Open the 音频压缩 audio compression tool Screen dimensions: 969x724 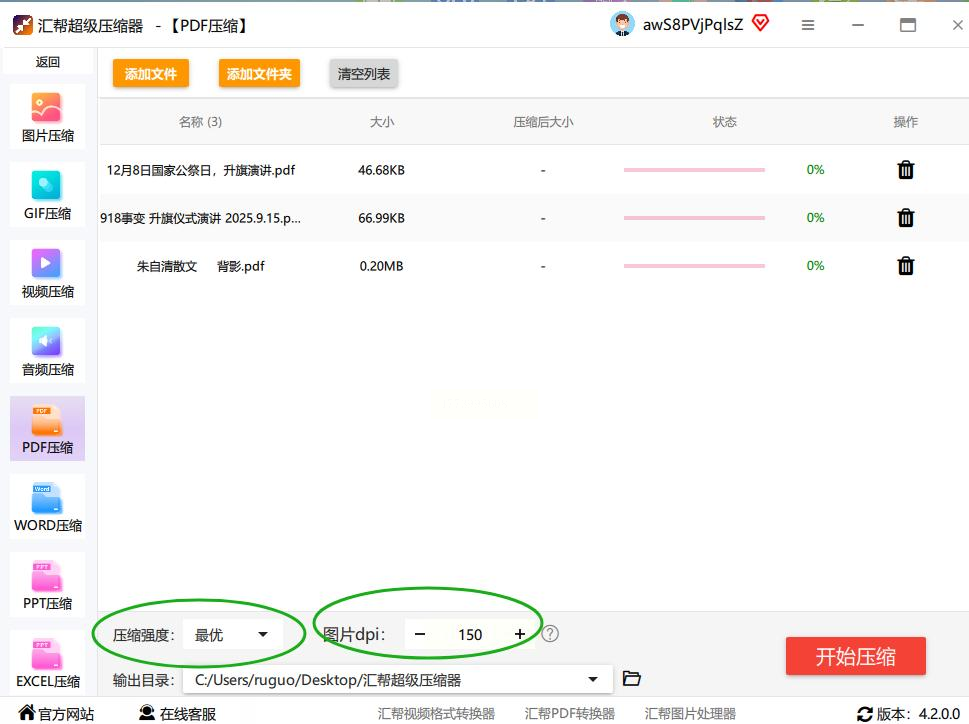point(47,350)
